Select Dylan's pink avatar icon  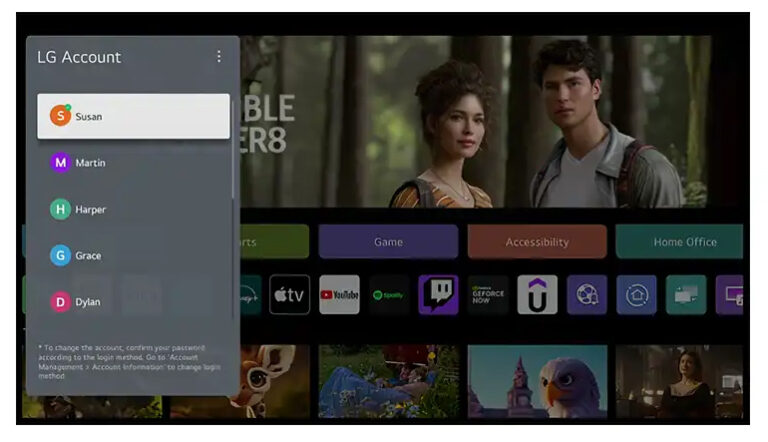point(60,302)
